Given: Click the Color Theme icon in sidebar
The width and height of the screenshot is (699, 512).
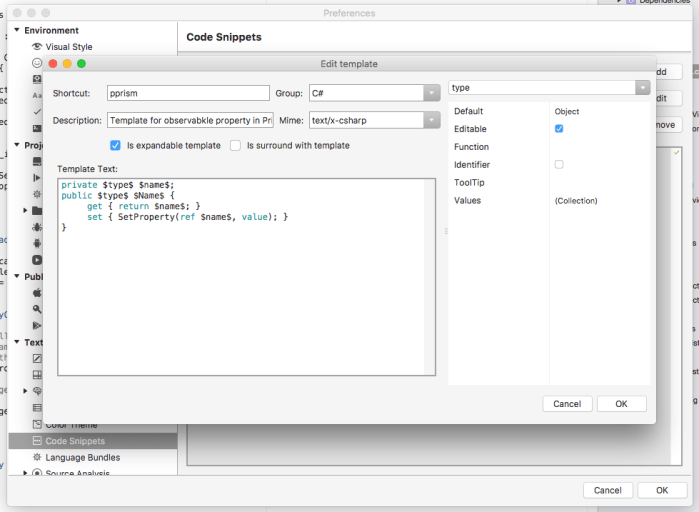Looking at the screenshot, I should (x=37, y=425).
